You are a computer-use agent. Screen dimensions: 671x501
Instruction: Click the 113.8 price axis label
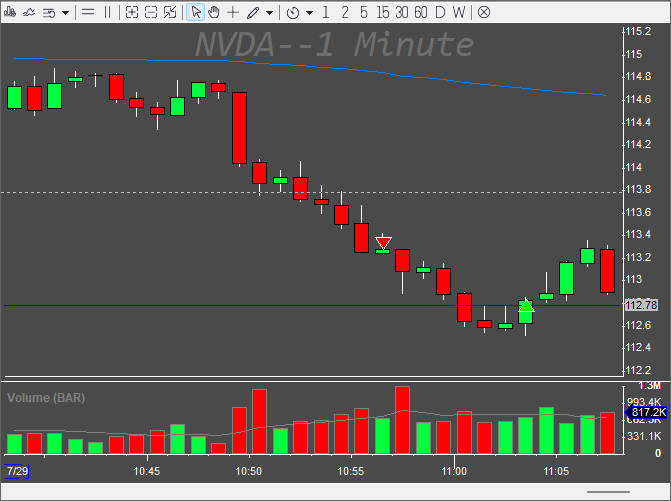638,190
